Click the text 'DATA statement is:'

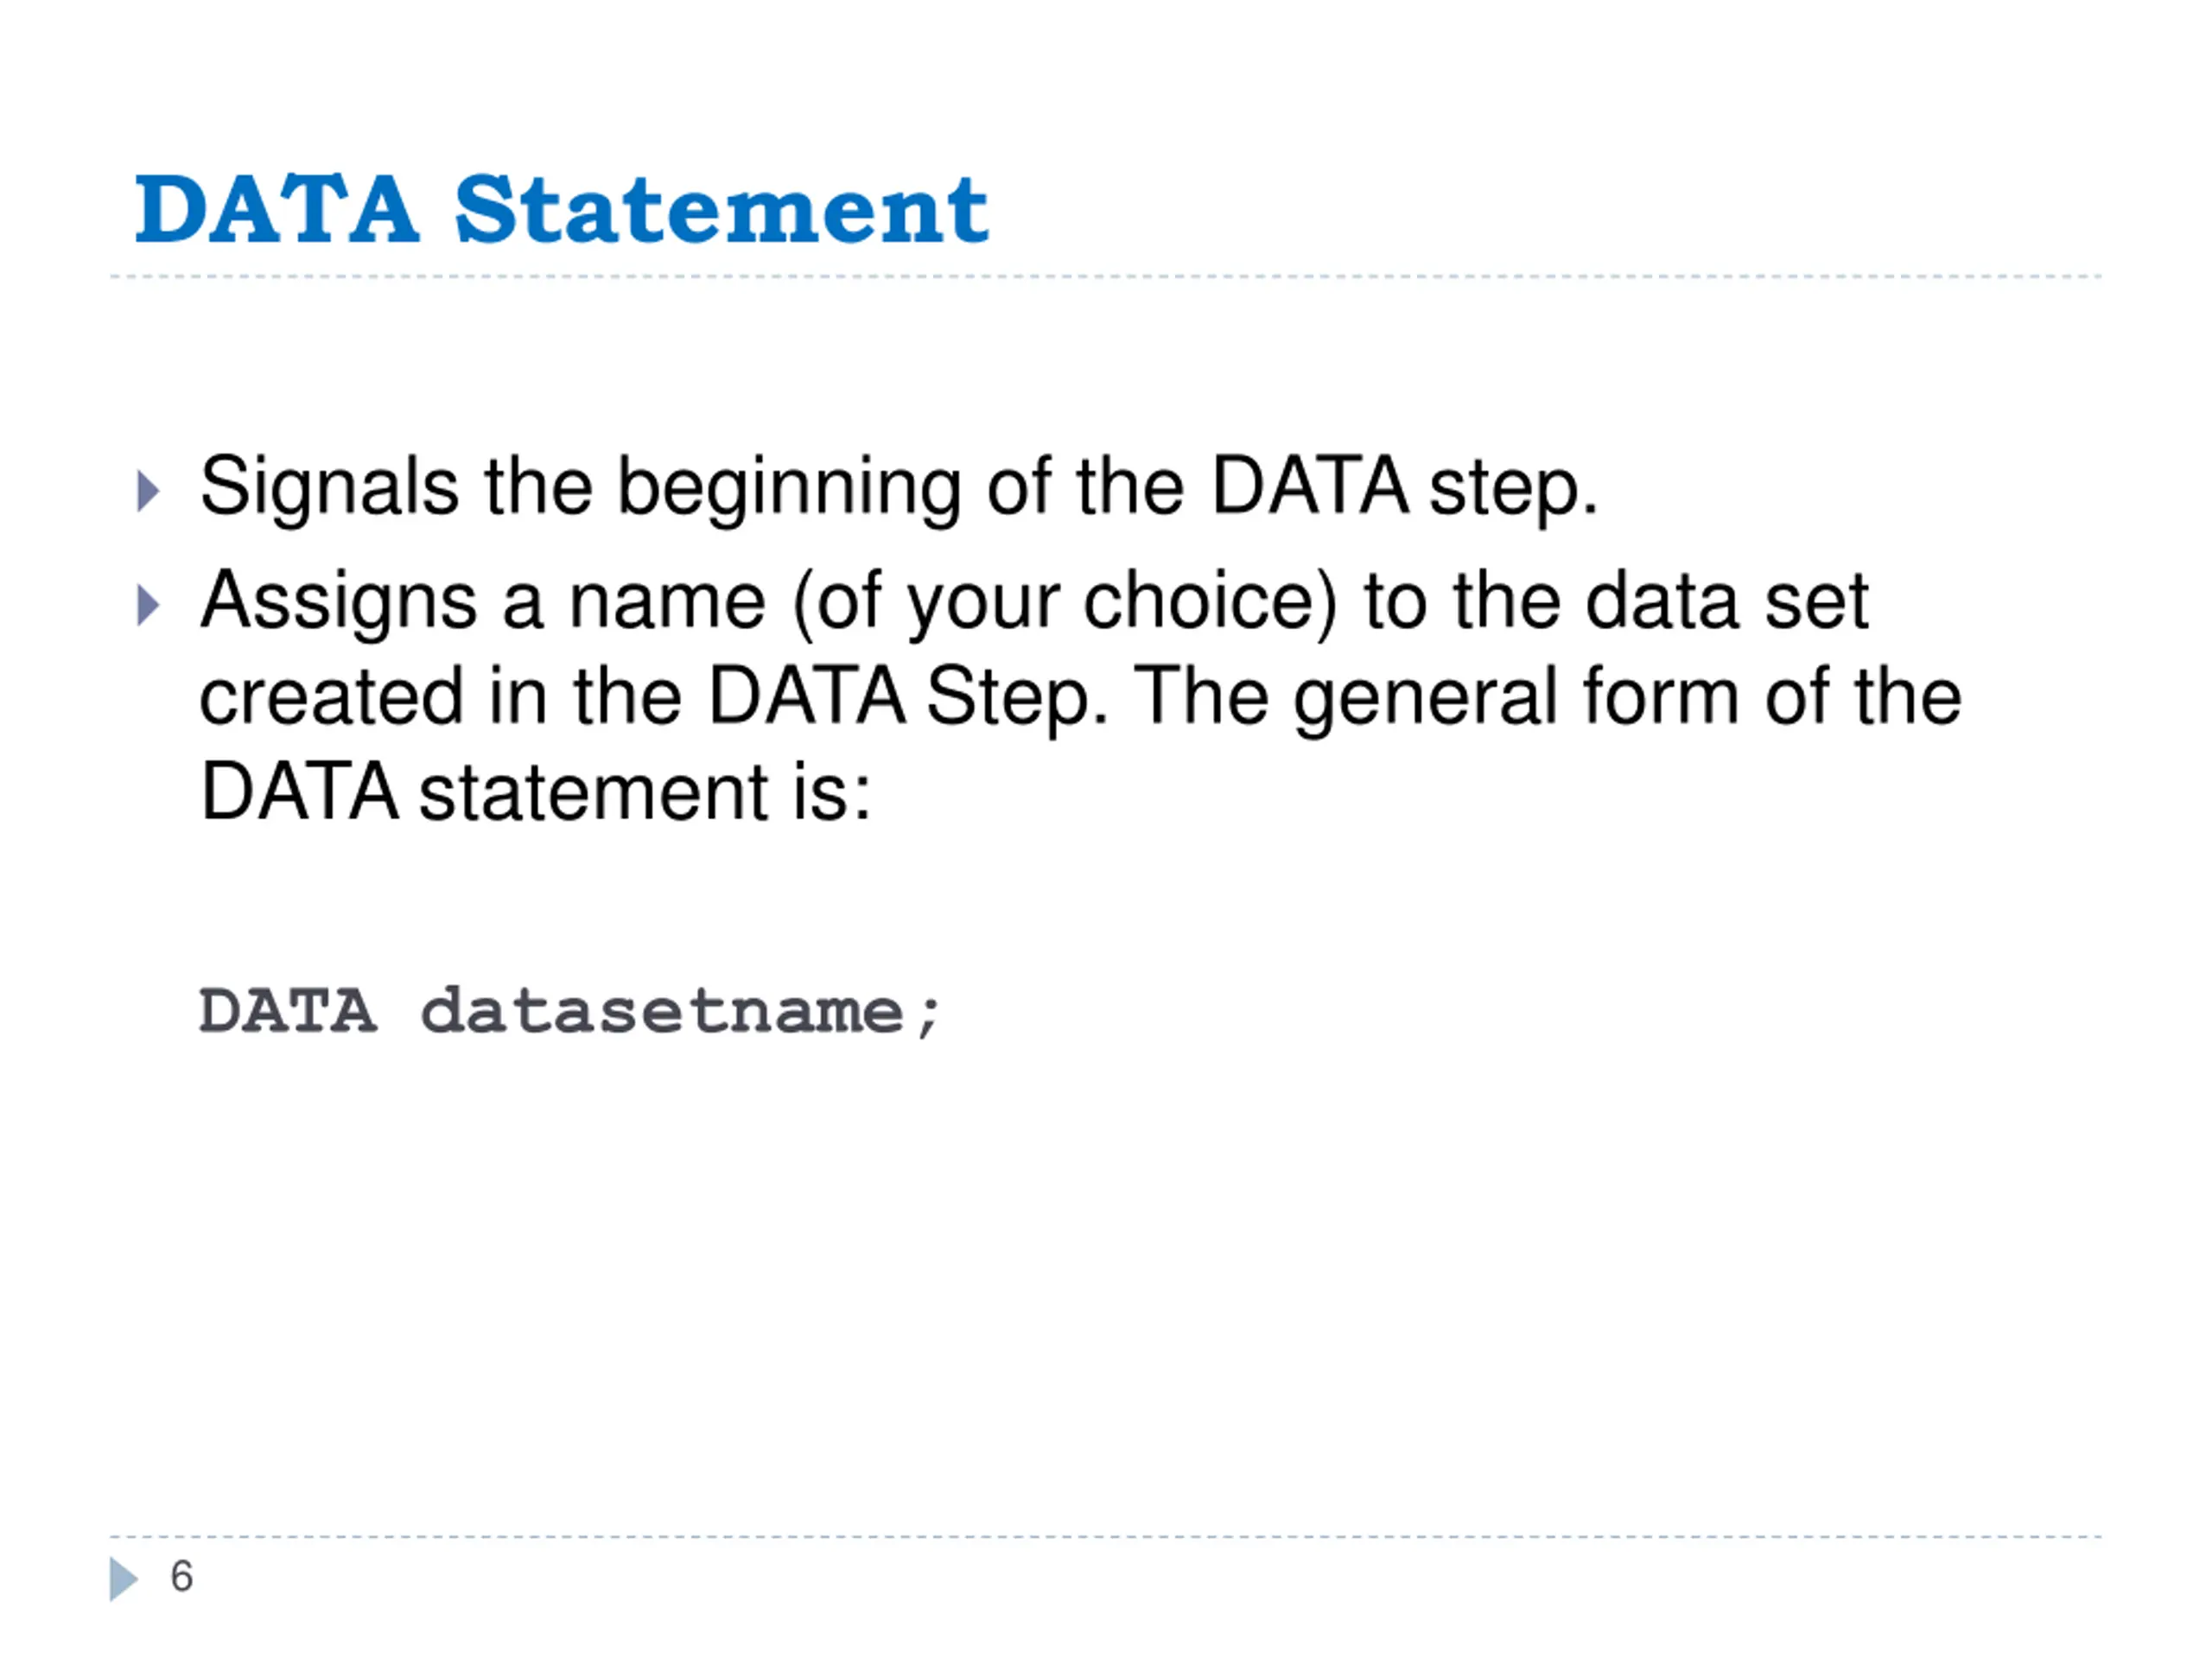click(536, 792)
